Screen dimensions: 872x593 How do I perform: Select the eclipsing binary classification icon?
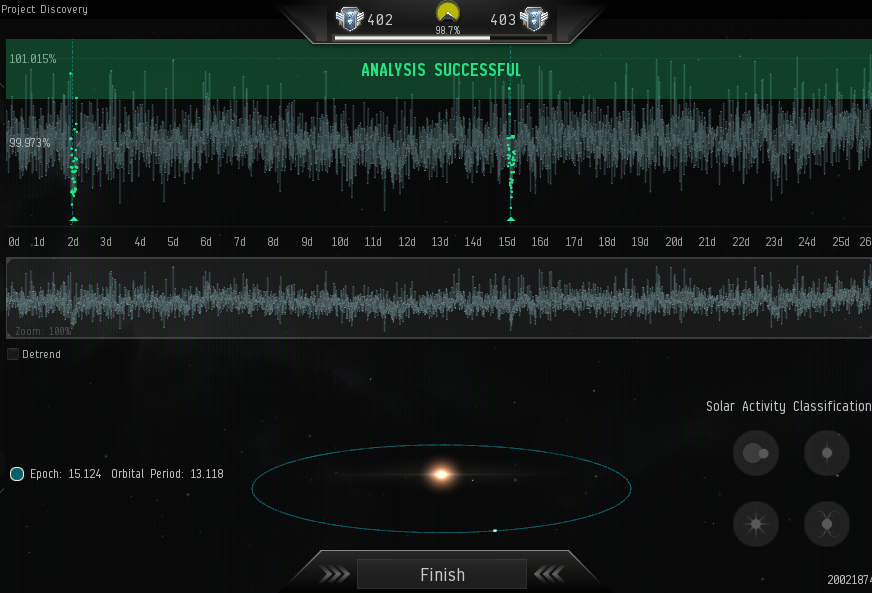pos(756,453)
